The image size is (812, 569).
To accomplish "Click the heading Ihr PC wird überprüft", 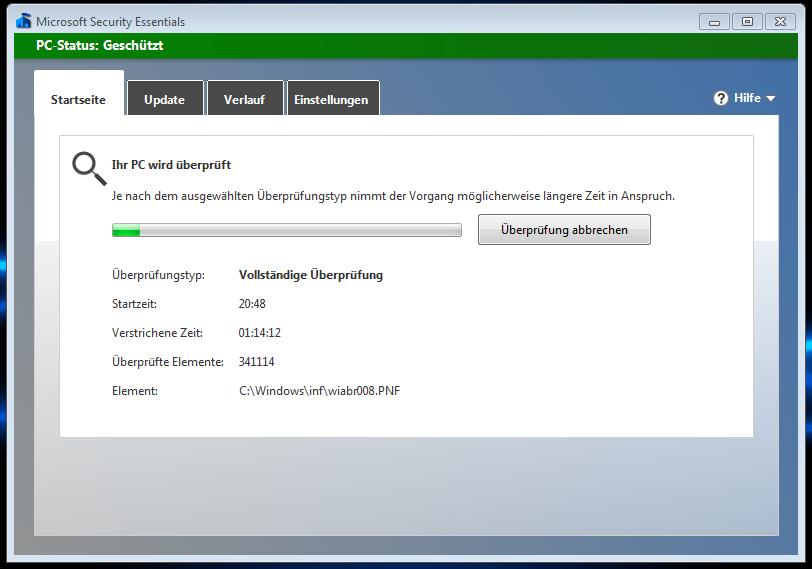I will [x=171, y=165].
